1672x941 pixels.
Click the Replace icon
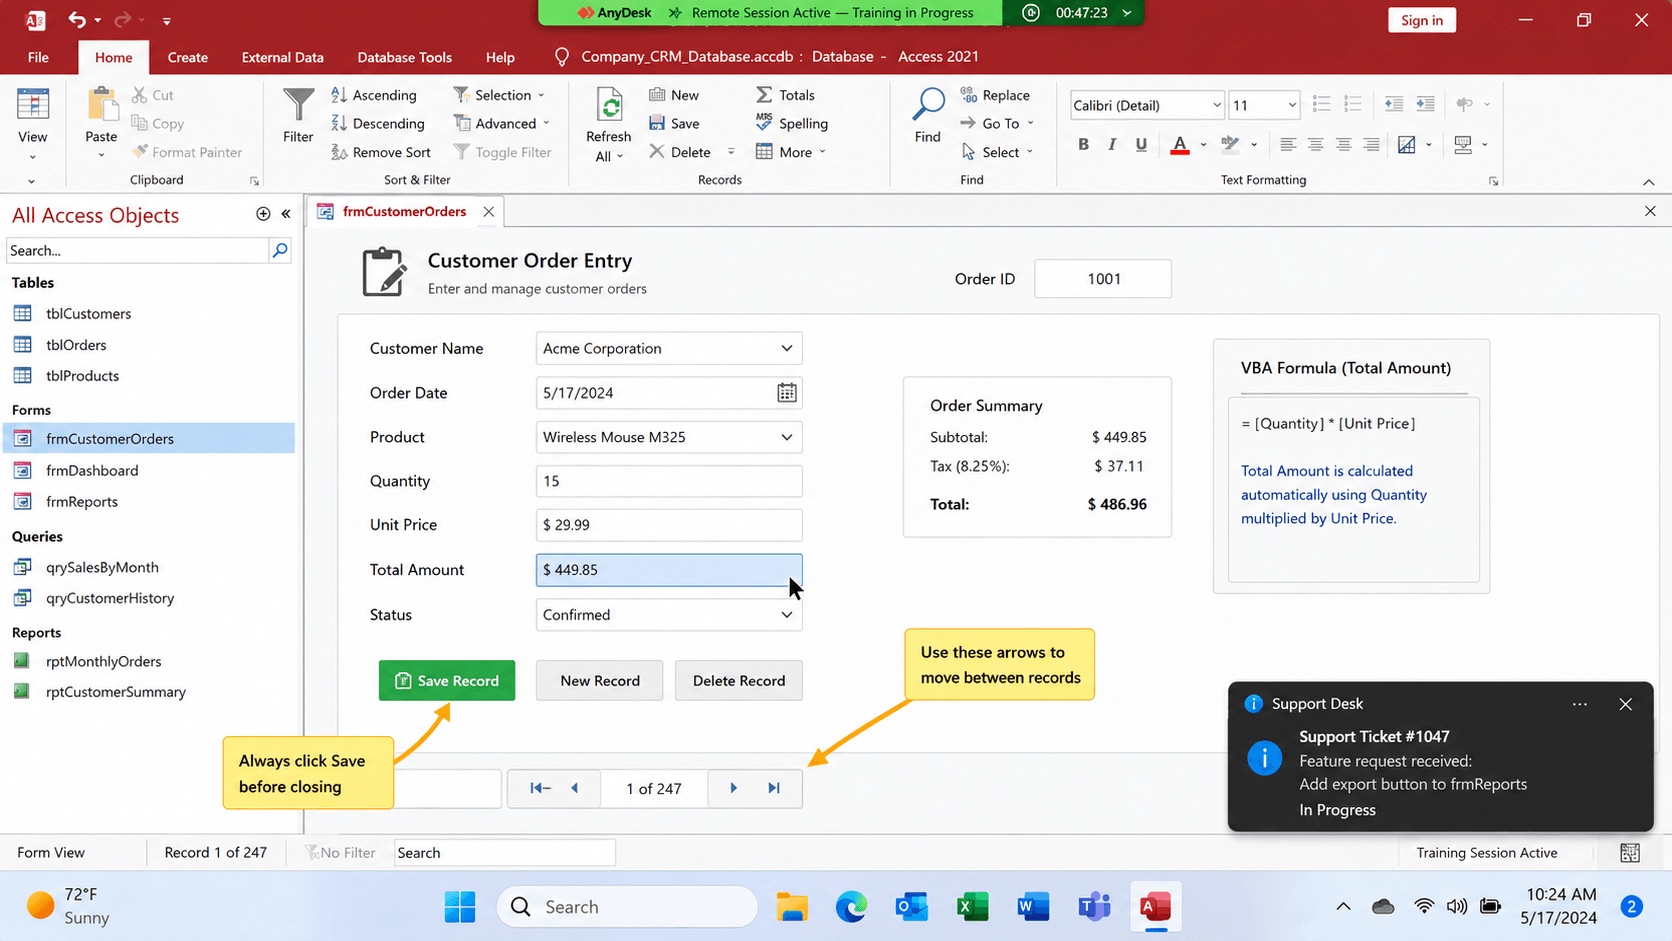coord(968,95)
